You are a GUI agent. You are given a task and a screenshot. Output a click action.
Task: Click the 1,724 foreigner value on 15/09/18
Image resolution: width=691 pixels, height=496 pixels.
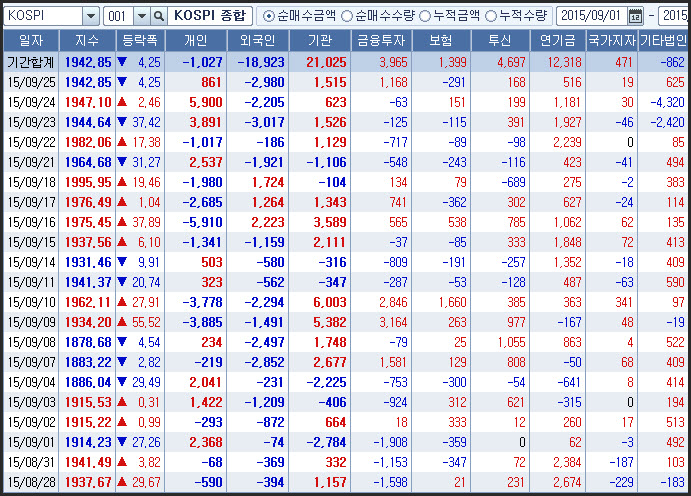click(268, 182)
